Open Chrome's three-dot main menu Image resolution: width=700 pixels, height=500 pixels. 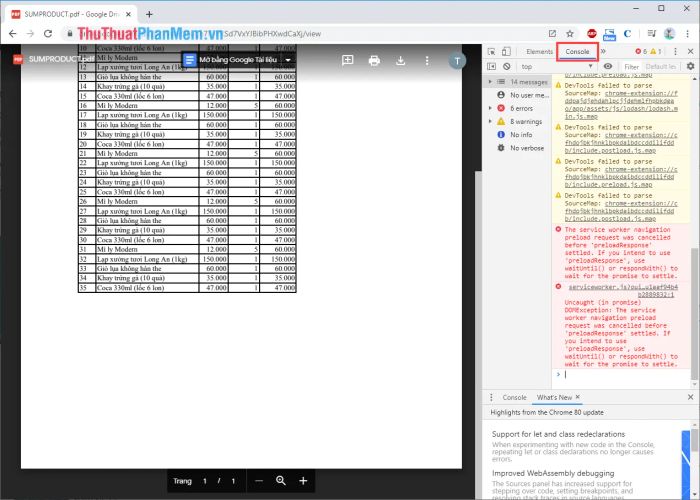tap(688, 33)
